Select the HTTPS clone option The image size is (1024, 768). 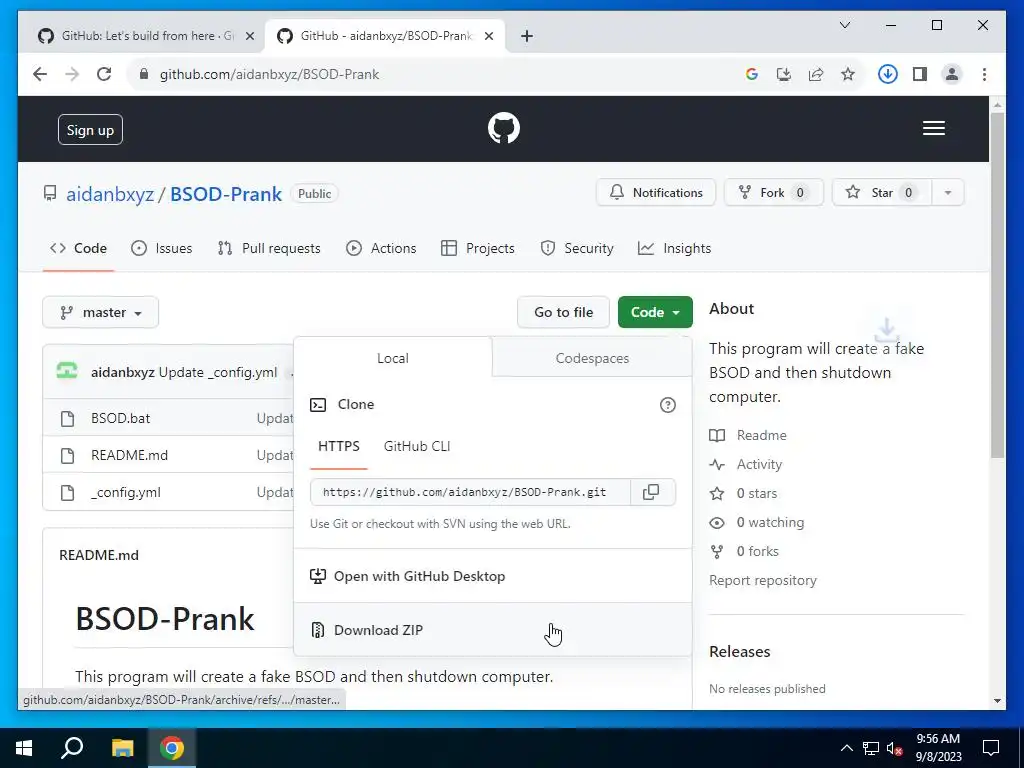click(x=338, y=446)
